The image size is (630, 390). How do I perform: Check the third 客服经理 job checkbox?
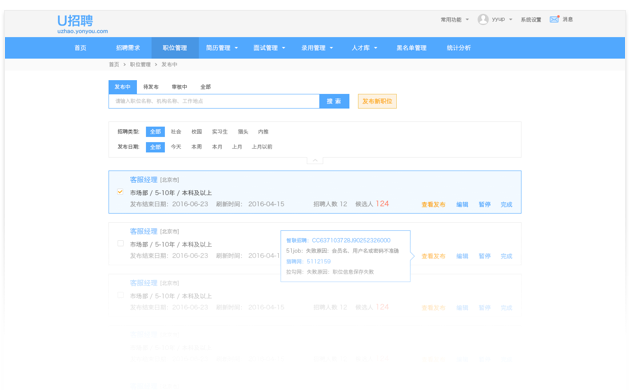click(120, 295)
